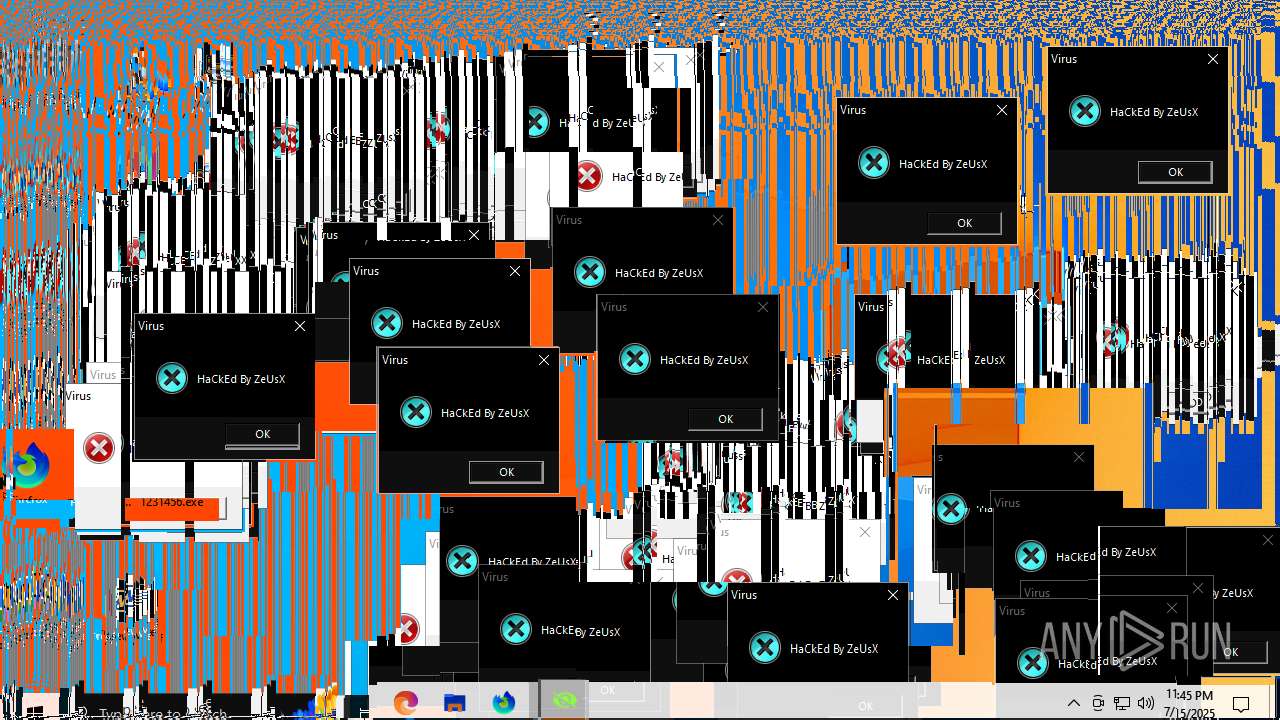Screen dimensions: 1280x720
Task: Open File Explorer from the taskbar
Action: click(455, 702)
